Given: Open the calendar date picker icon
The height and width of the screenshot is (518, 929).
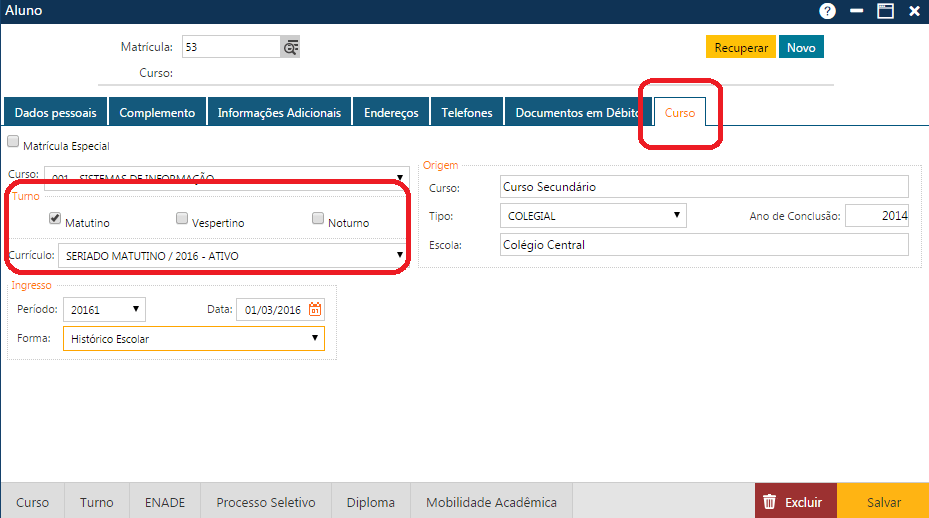Looking at the screenshot, I should coord(315,310).
